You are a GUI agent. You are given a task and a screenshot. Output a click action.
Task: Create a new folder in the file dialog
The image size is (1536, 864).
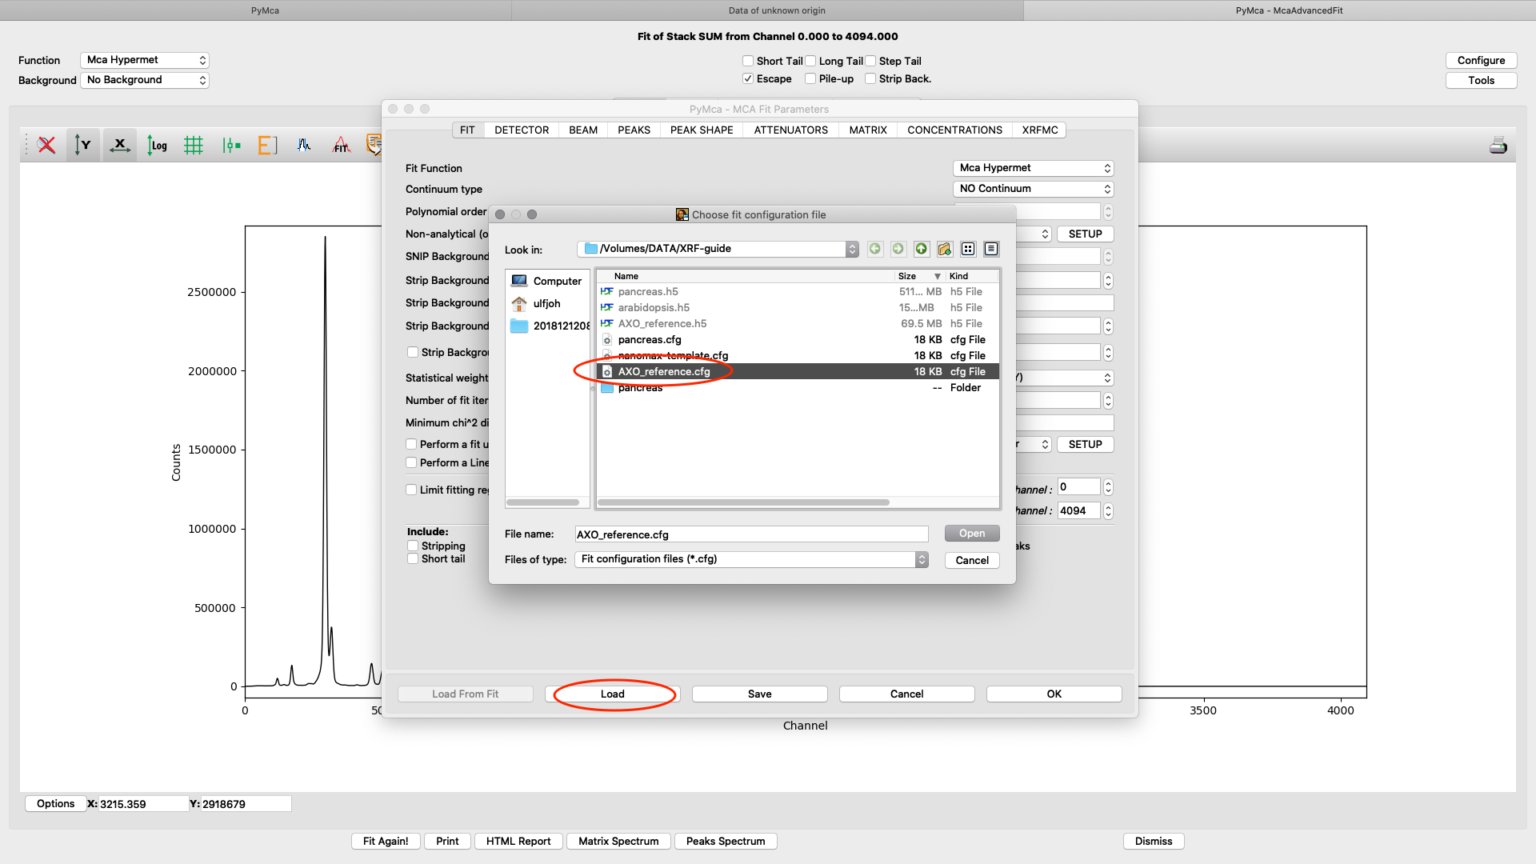coord(944,248)
